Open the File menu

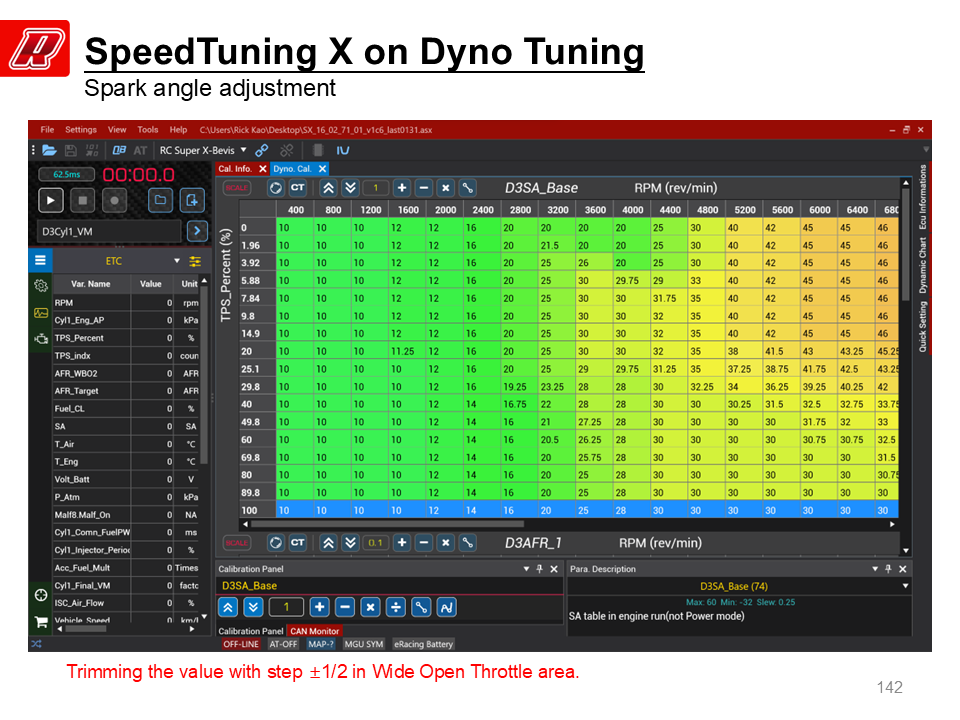tap(47, 130)
